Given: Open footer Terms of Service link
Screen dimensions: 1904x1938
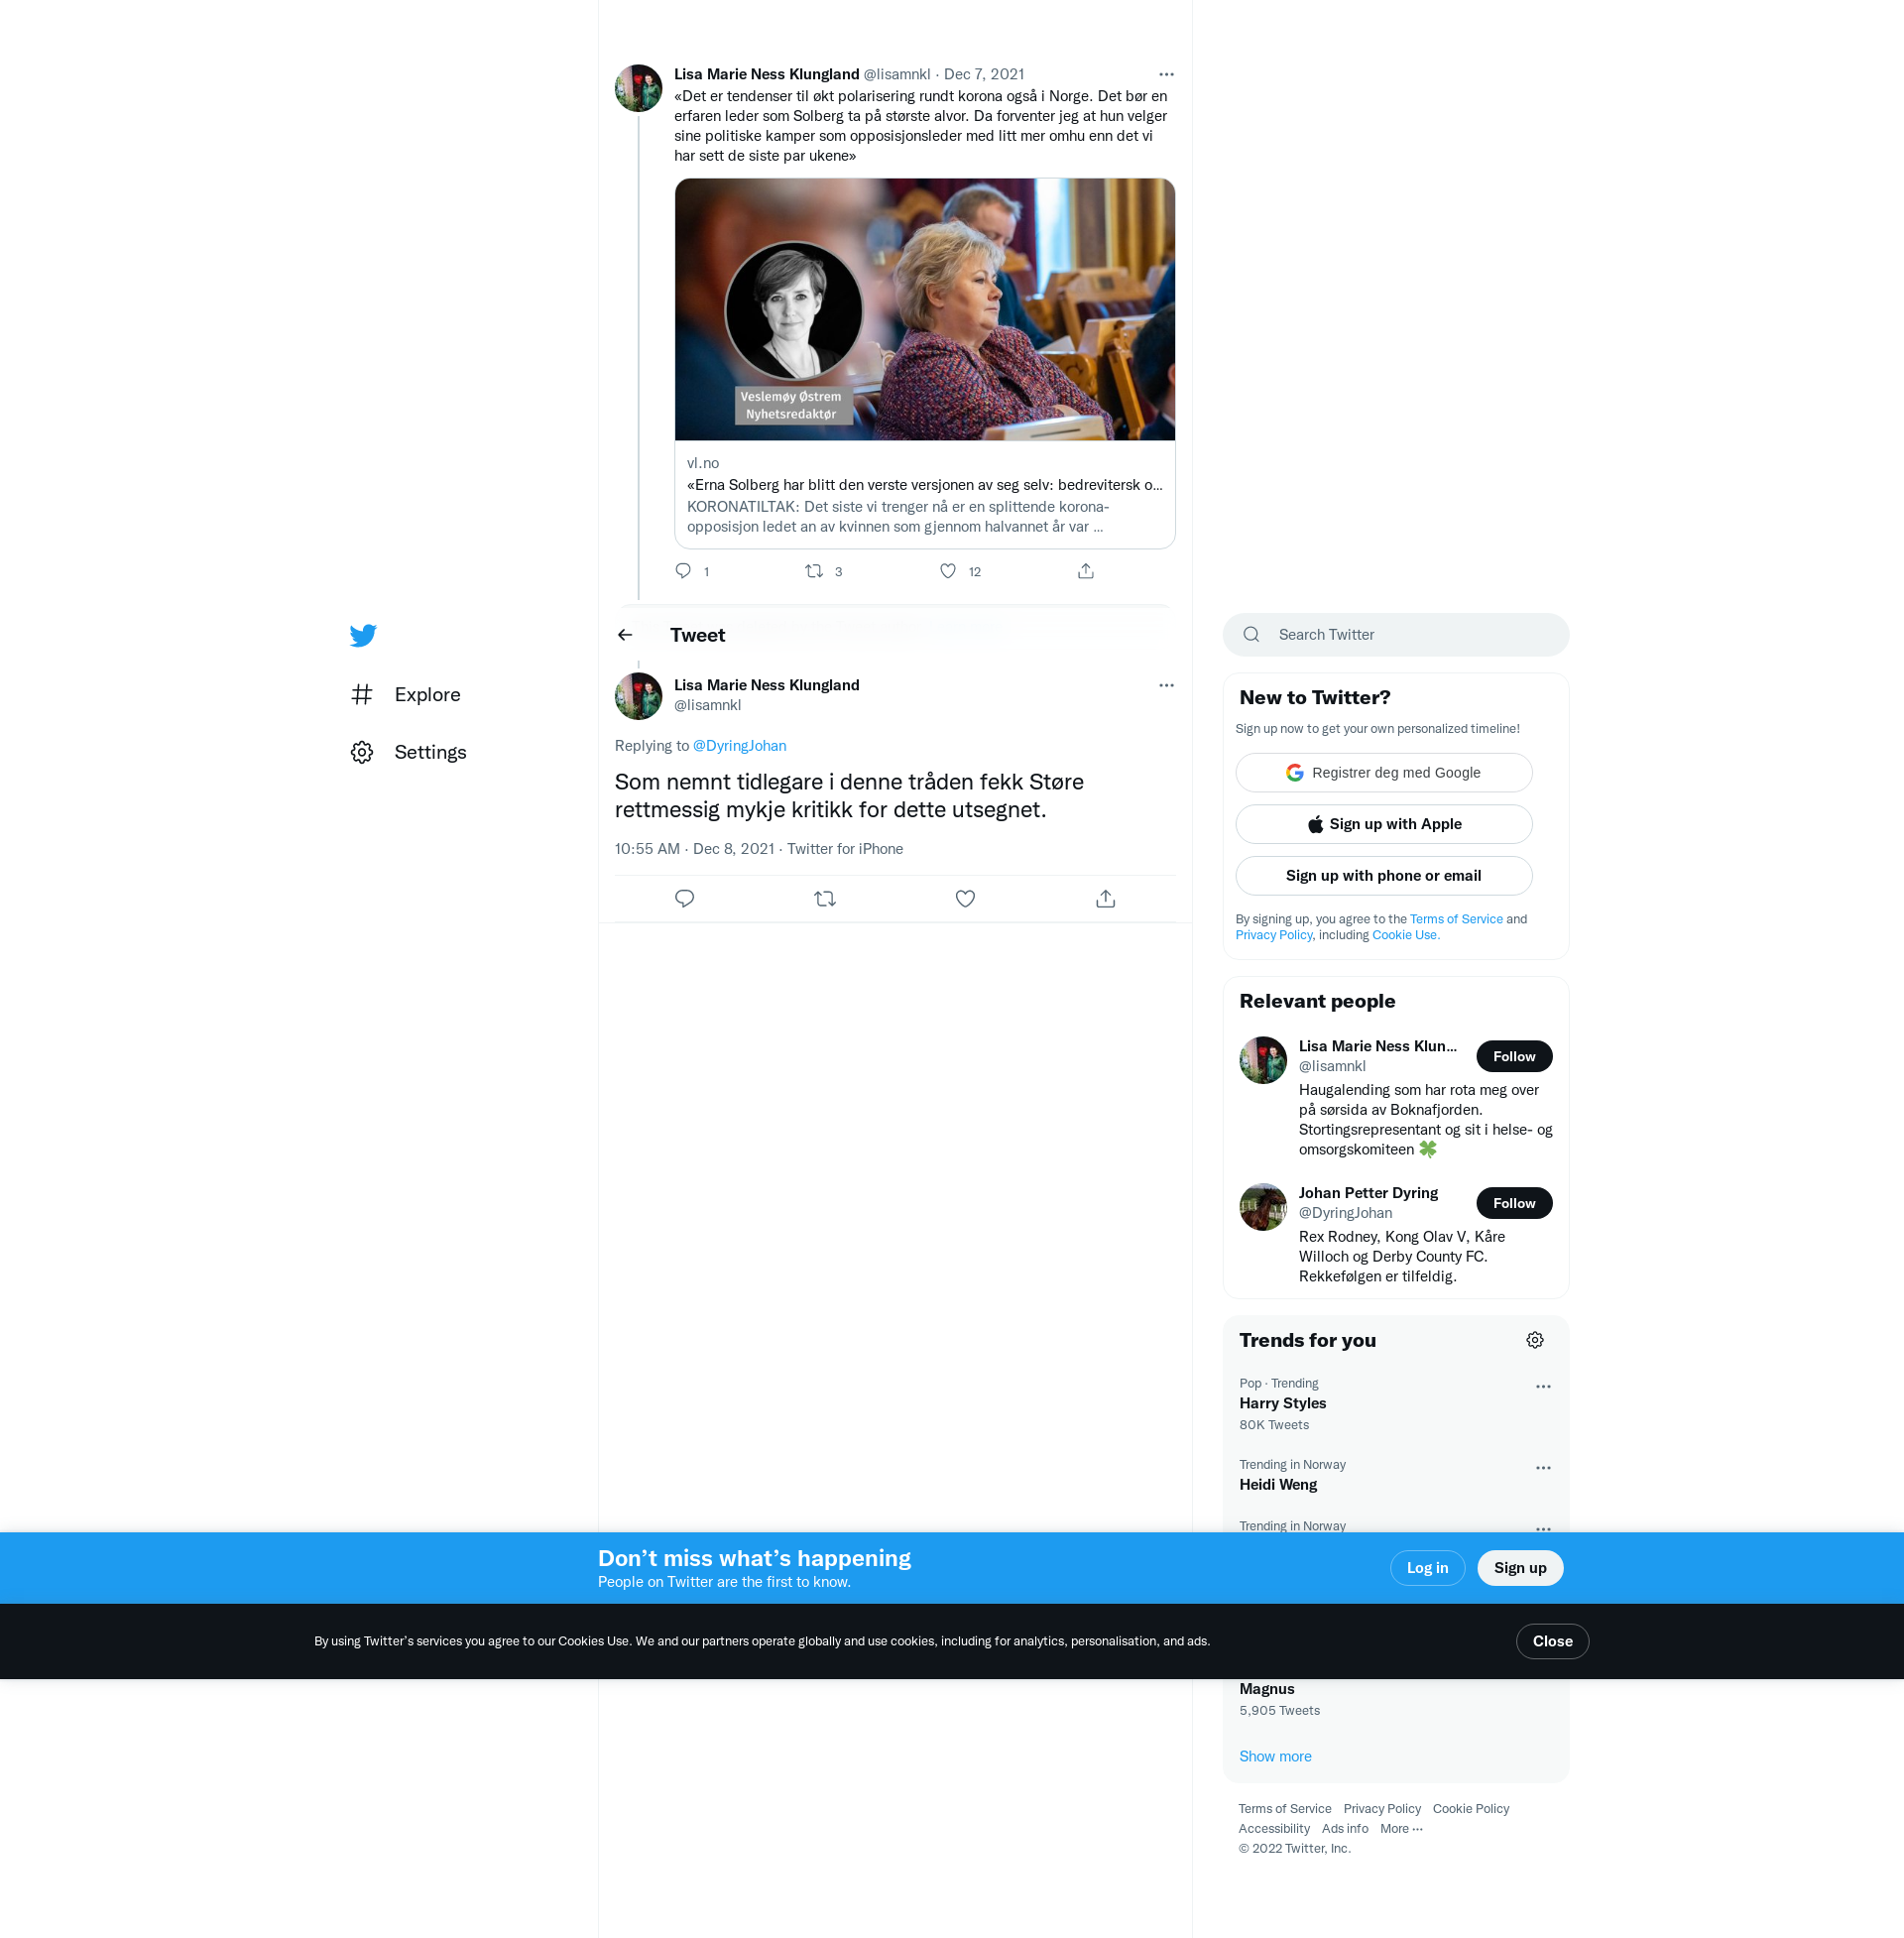Looking at the screenshot, I should tap(1284, 1809).
